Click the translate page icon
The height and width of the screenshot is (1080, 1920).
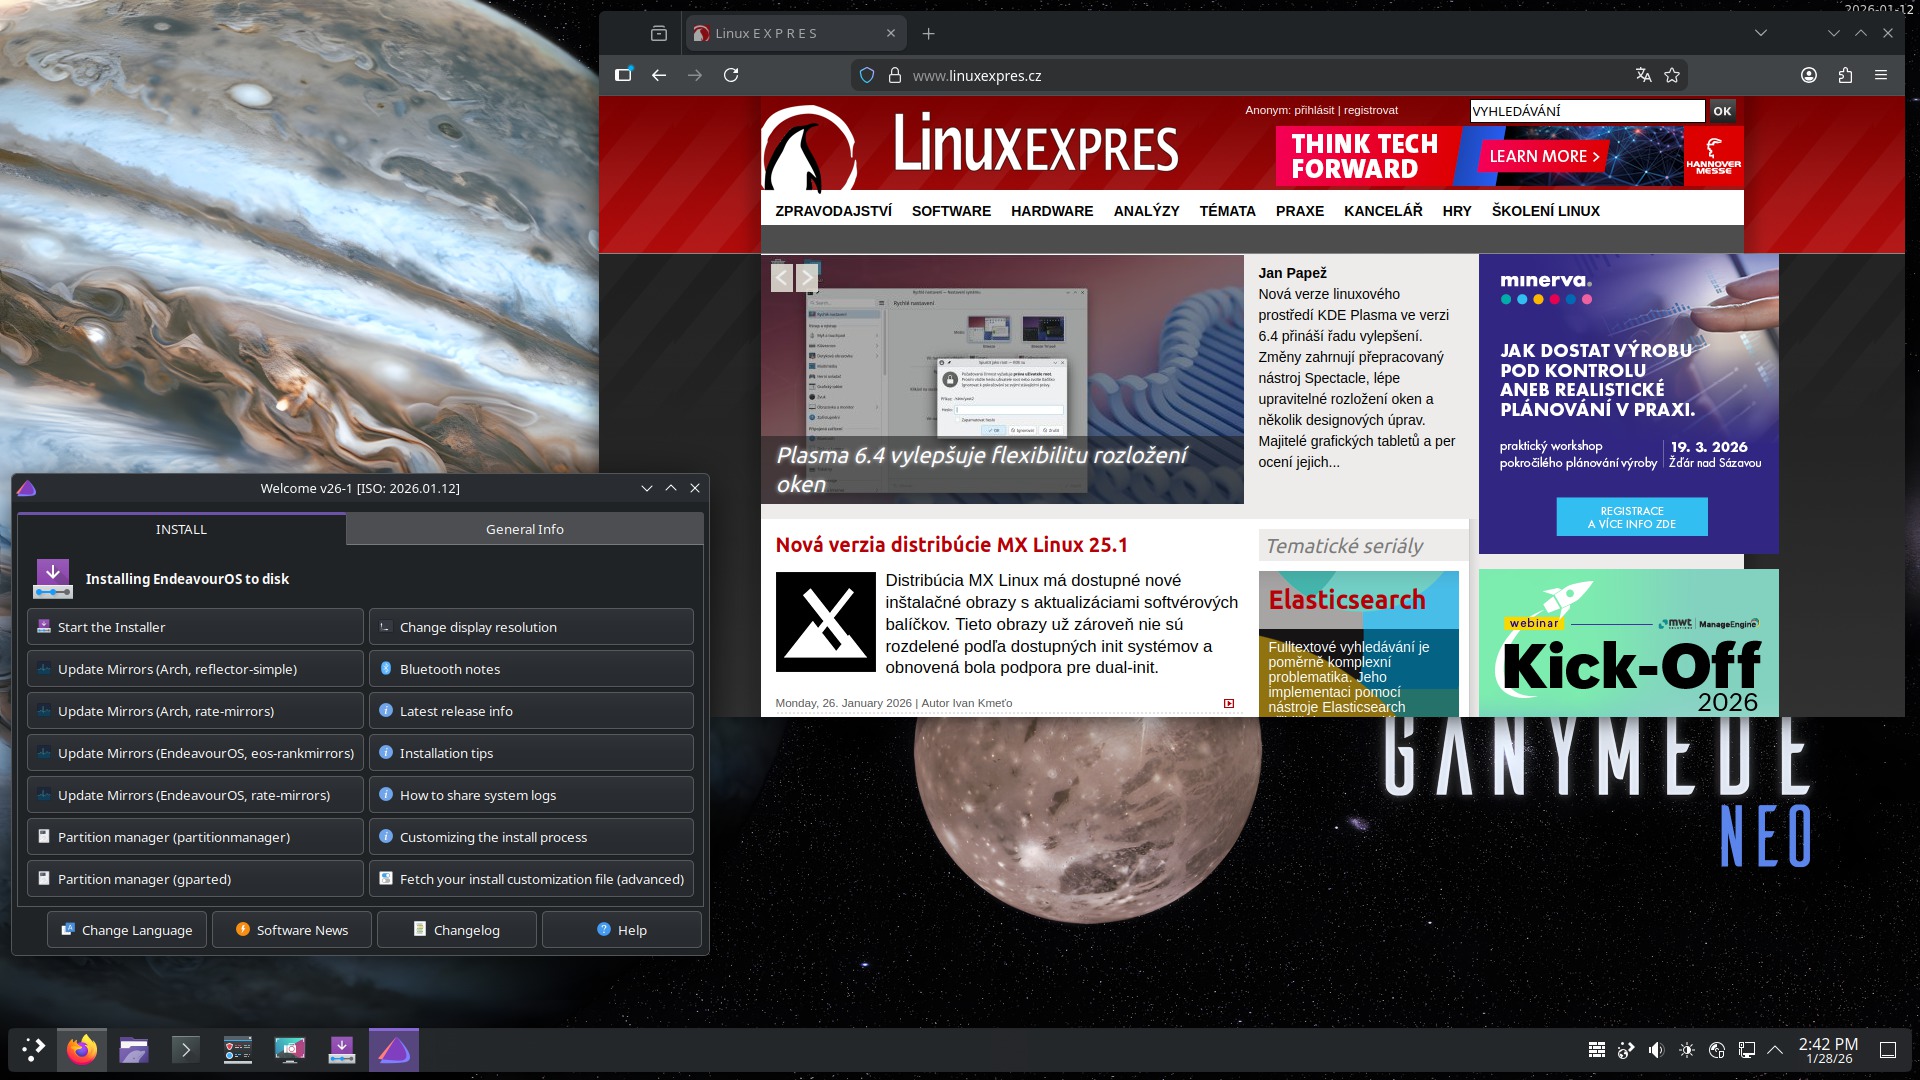click(x=1643, y=75)
